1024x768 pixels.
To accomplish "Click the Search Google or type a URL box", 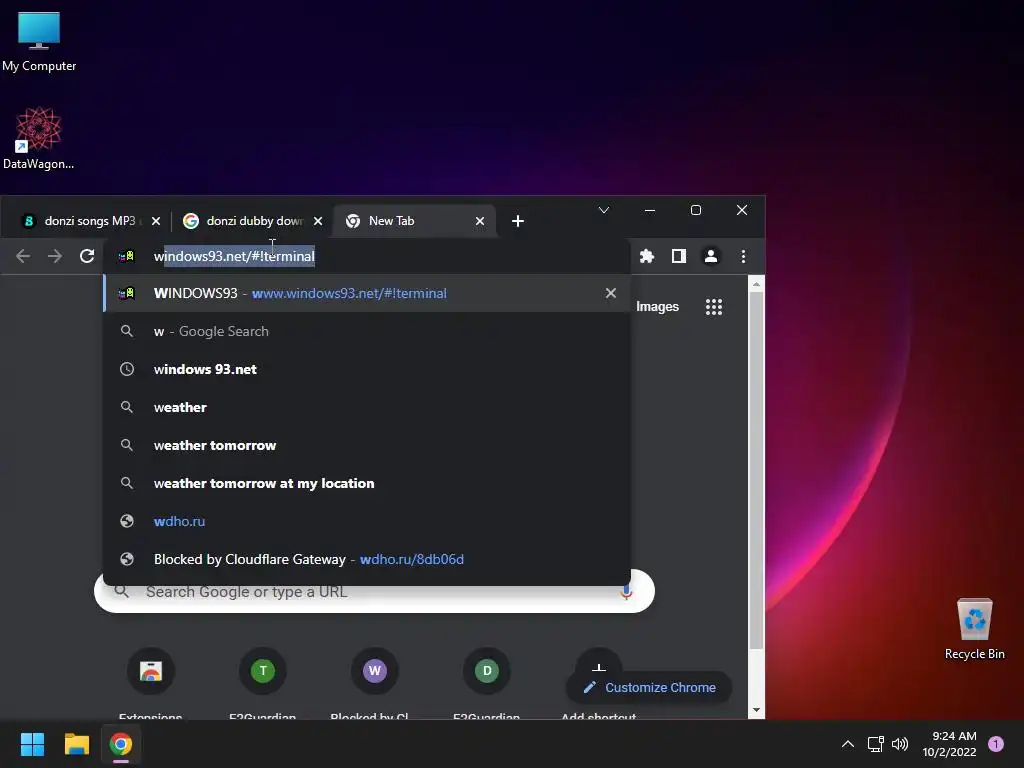I will [374, 592].
